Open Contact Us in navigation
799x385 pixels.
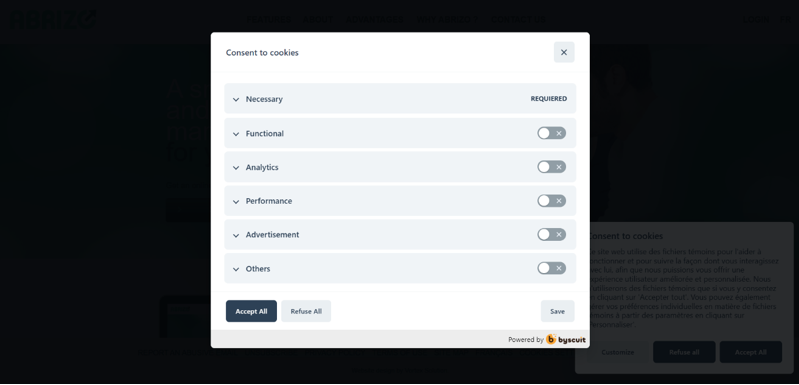coord(518,20)
